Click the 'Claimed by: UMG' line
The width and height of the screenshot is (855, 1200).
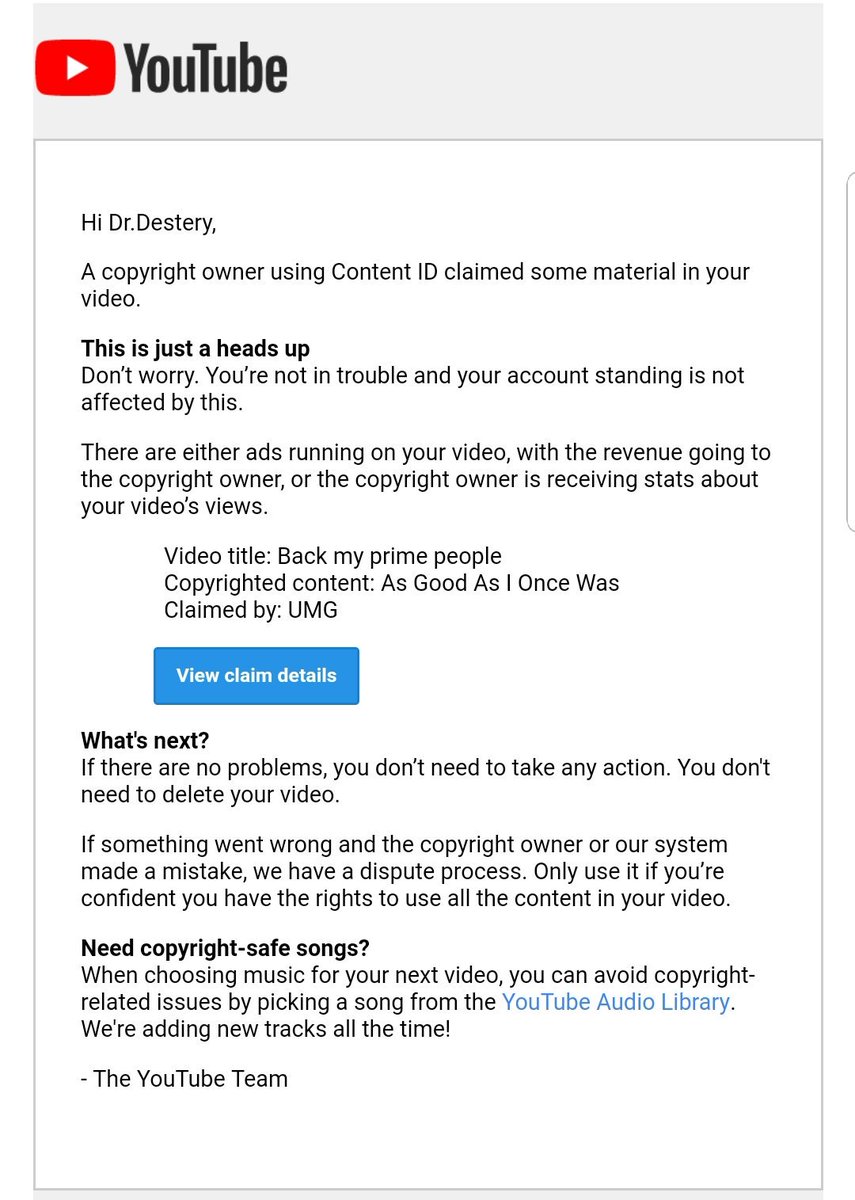(251, 609)
